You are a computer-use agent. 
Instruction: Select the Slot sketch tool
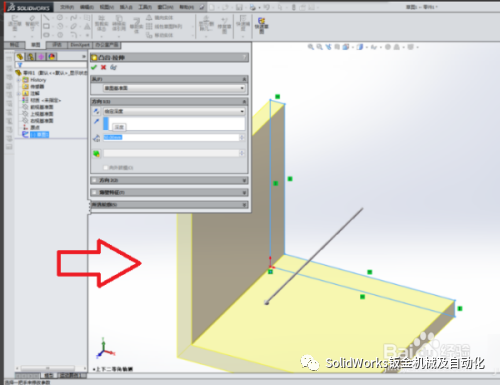(46, 35)
